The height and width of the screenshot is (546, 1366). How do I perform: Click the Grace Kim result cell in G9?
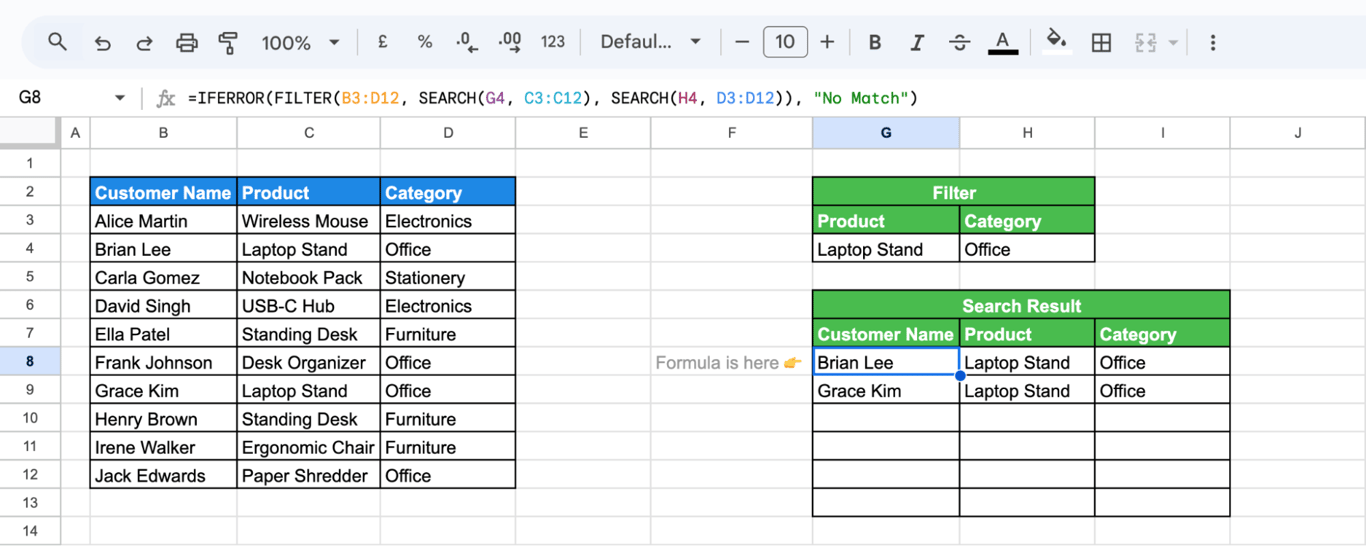(886, 391)
